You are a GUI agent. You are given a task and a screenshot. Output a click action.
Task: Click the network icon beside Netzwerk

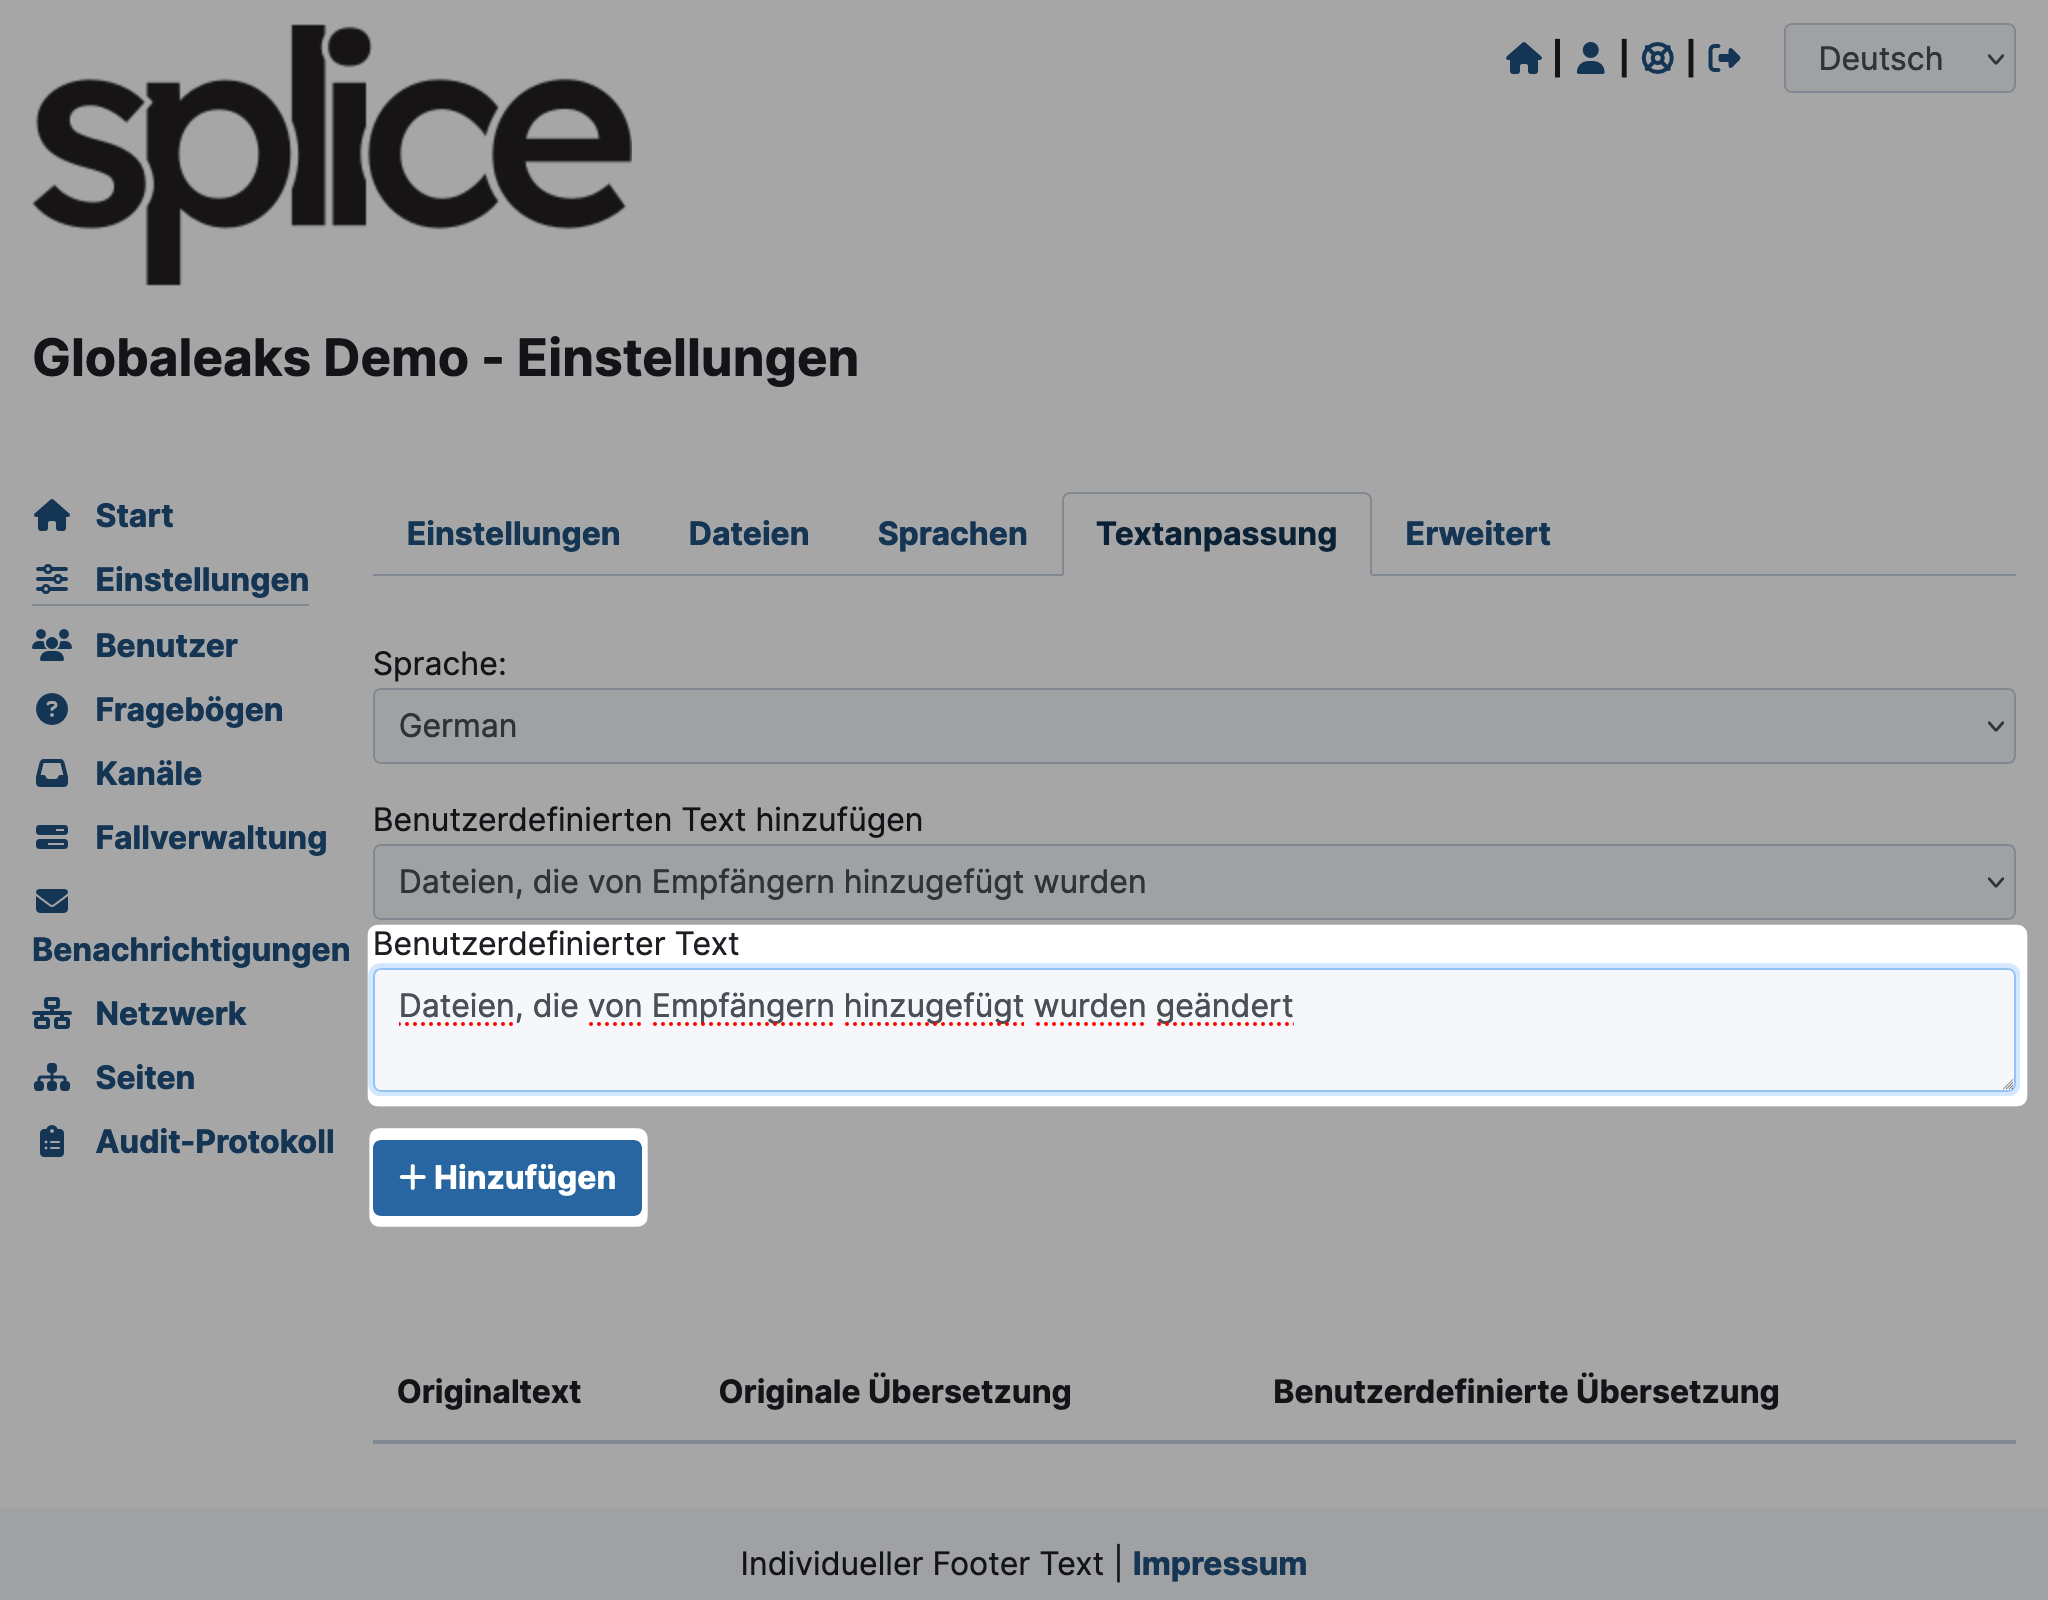pos(52,1013)
